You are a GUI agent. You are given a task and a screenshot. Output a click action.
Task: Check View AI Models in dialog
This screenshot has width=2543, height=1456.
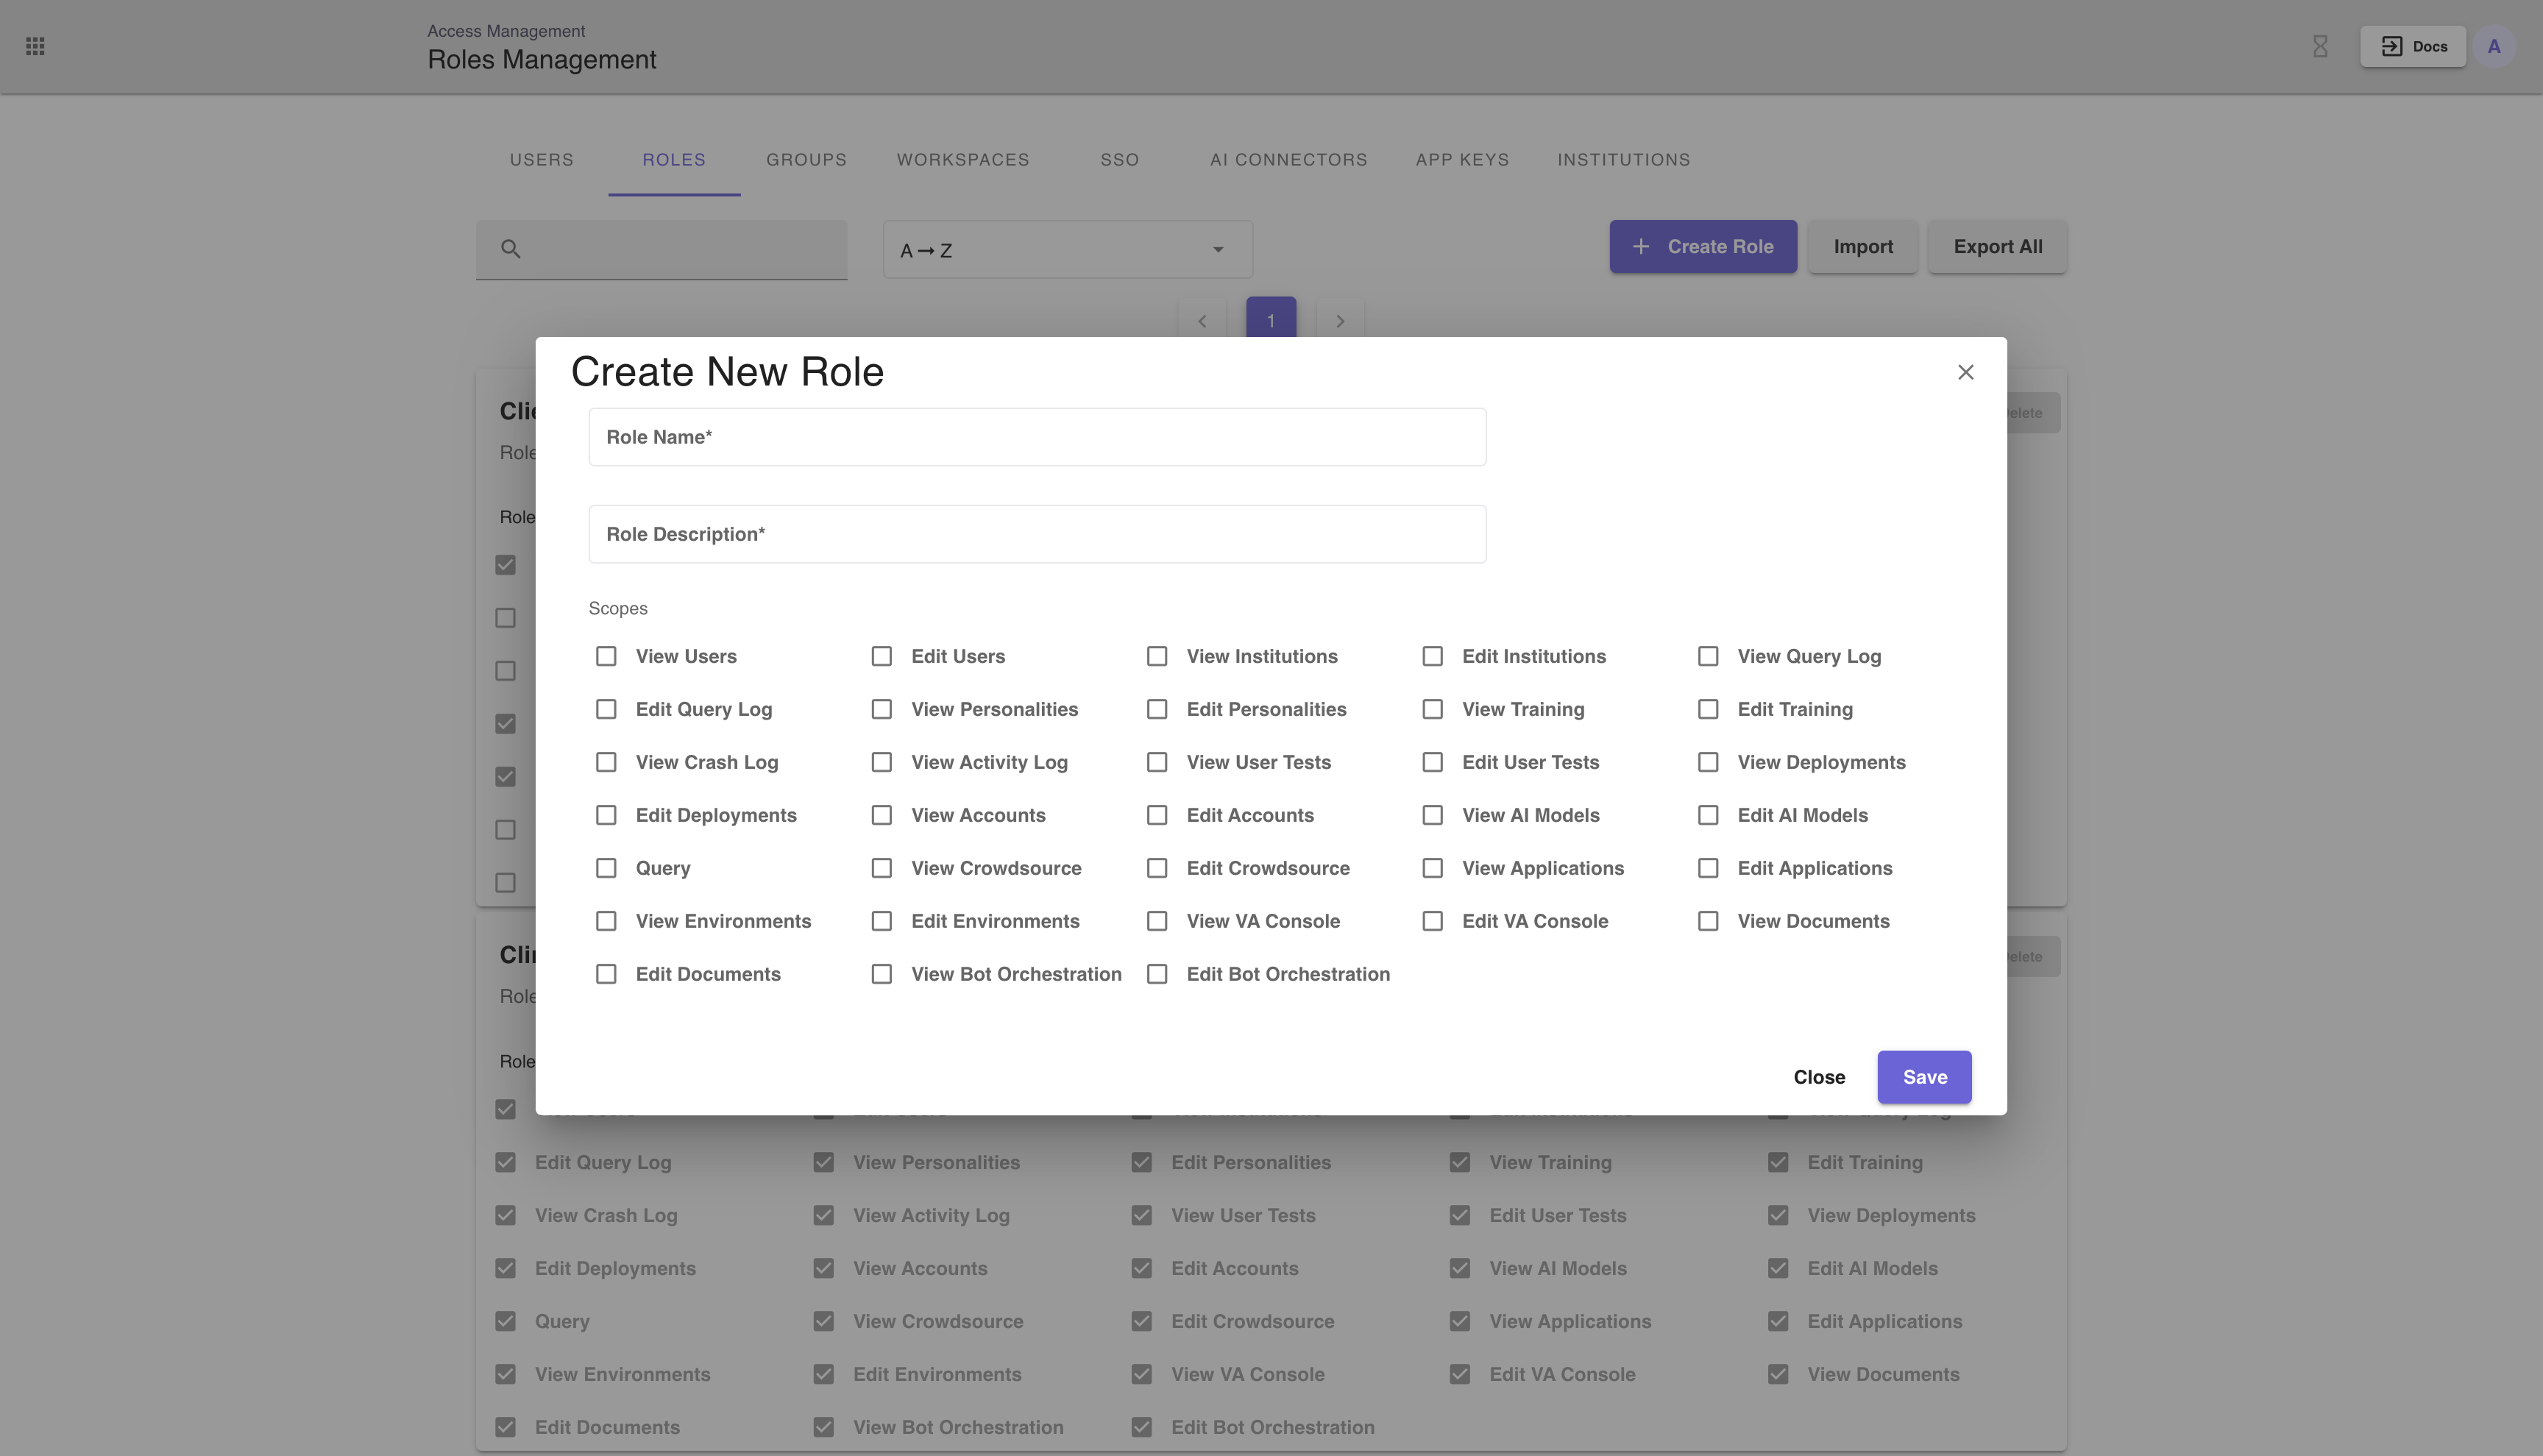click(x=1432, y=815)
